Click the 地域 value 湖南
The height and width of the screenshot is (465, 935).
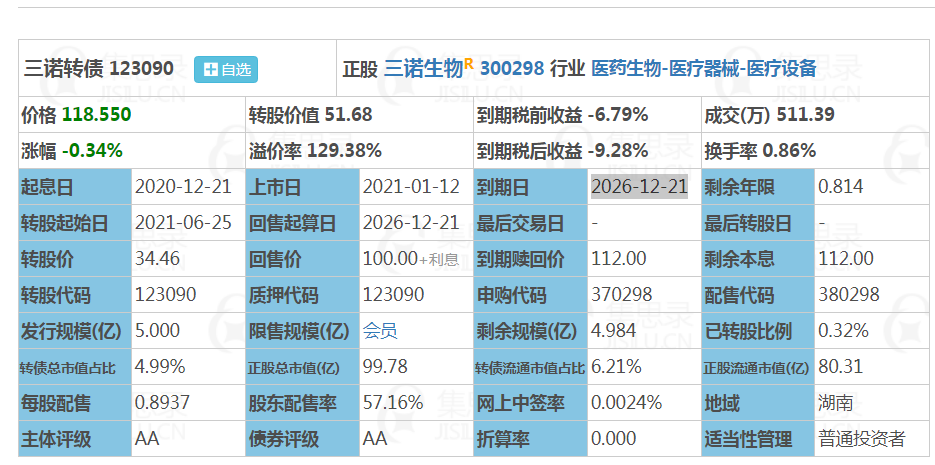[835, 404]
